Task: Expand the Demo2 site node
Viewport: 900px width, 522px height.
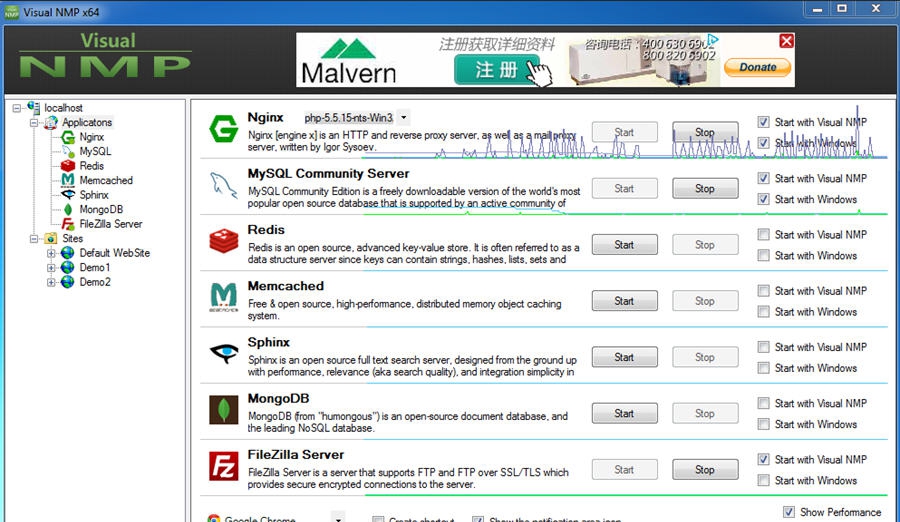Action: tap(51, 282)
